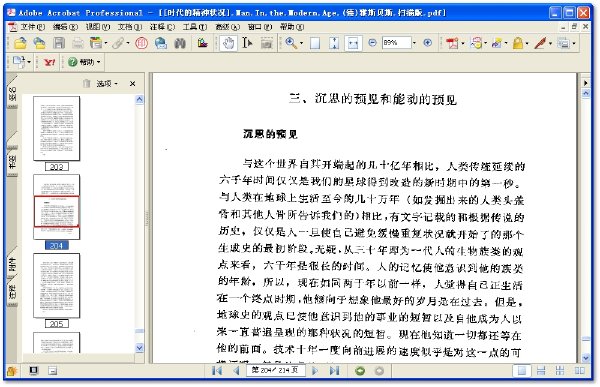
Task: Click the zoom percentage field 89%
Action: [x=396, y=43]
